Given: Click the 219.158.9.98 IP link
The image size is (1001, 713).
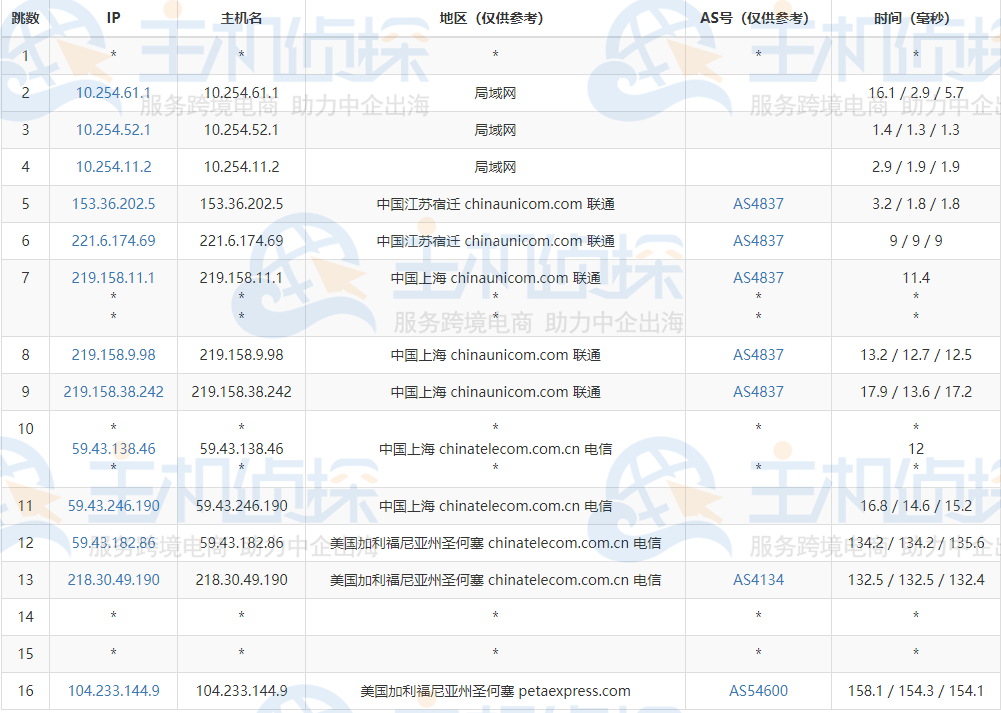Looking at the screenshot, I should (x=113, y=354).
